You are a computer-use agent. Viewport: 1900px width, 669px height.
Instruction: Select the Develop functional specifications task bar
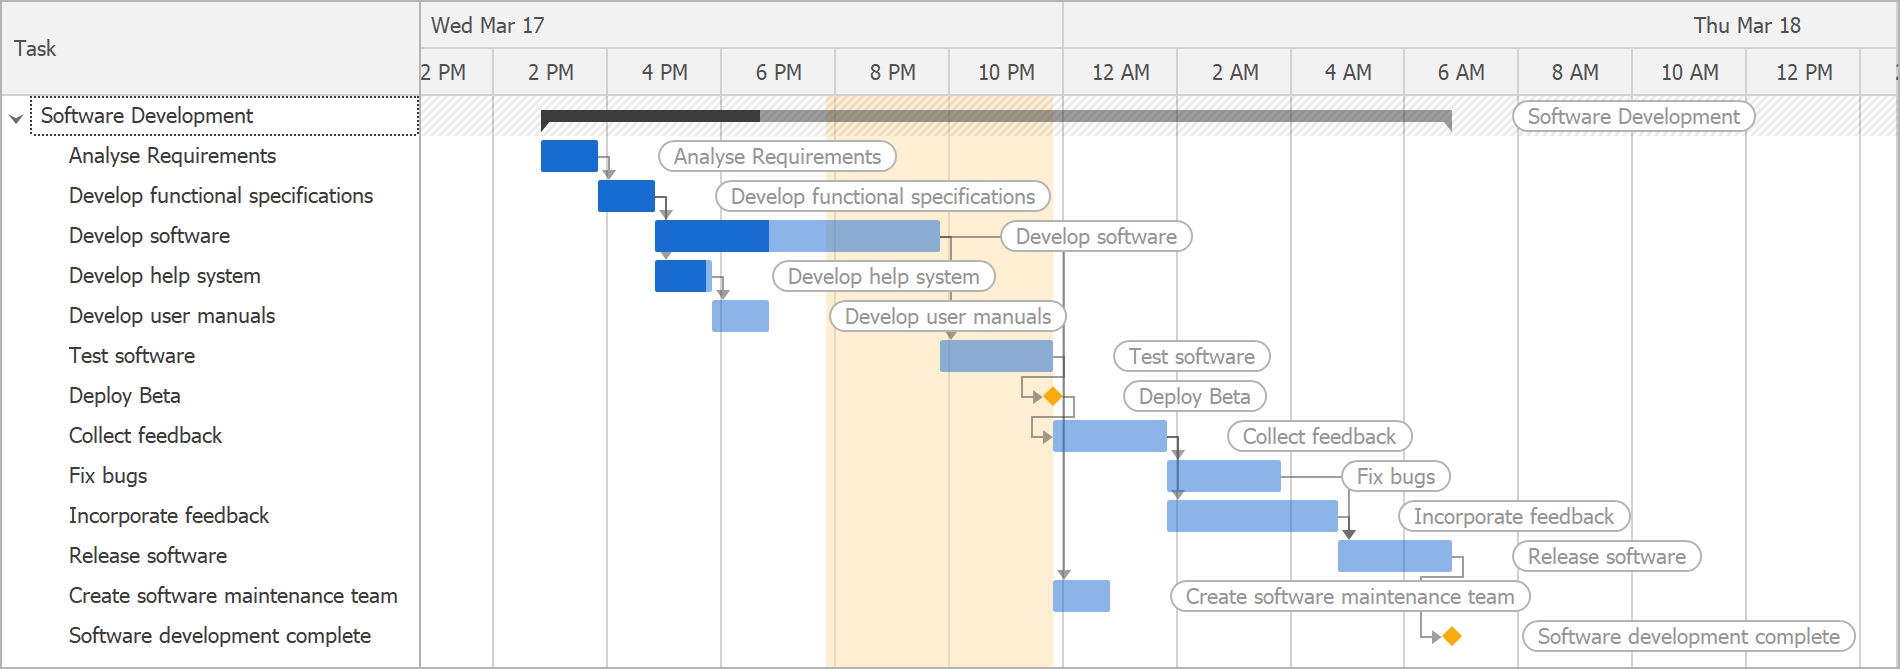click(626, 196)
